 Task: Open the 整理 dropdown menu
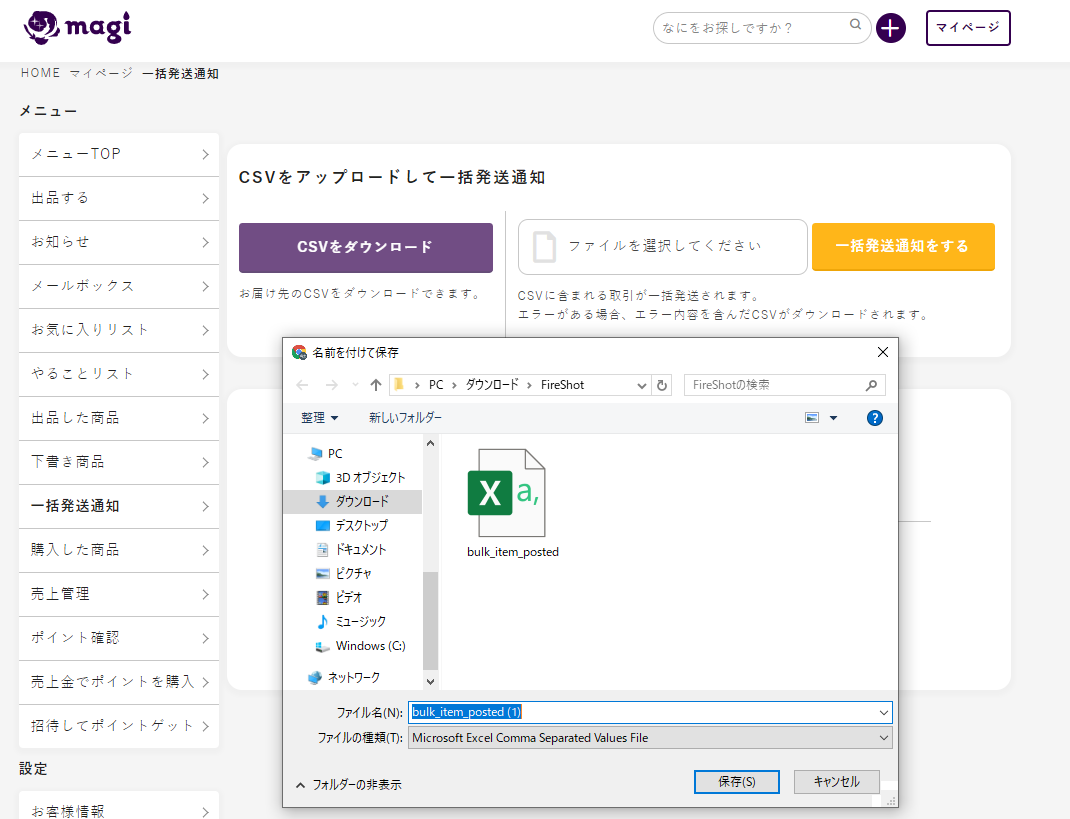(320, 418)
